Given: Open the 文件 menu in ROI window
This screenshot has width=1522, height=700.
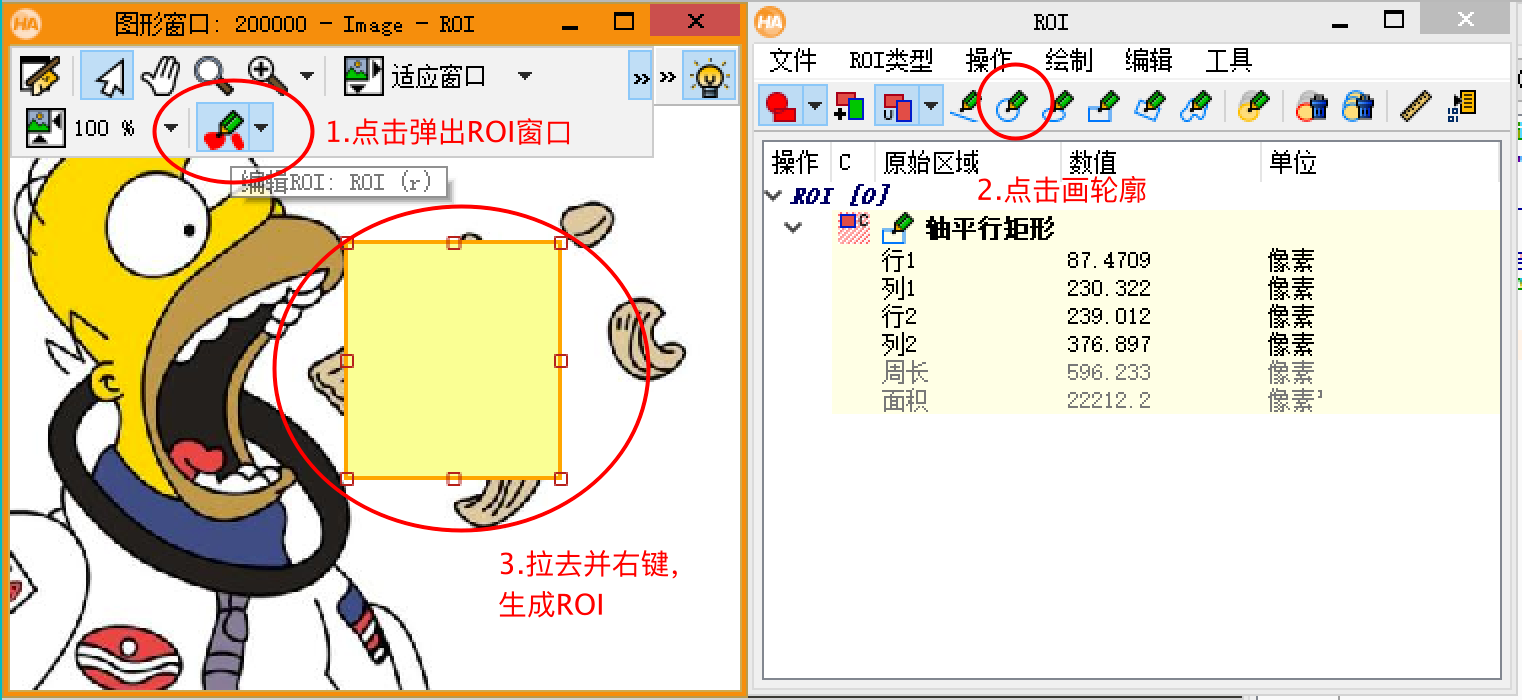Looking at the screenshot, I should [793, 61].
